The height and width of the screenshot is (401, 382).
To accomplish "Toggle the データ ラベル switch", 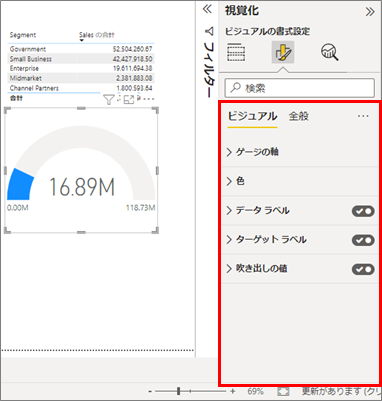I will point(363,211).
